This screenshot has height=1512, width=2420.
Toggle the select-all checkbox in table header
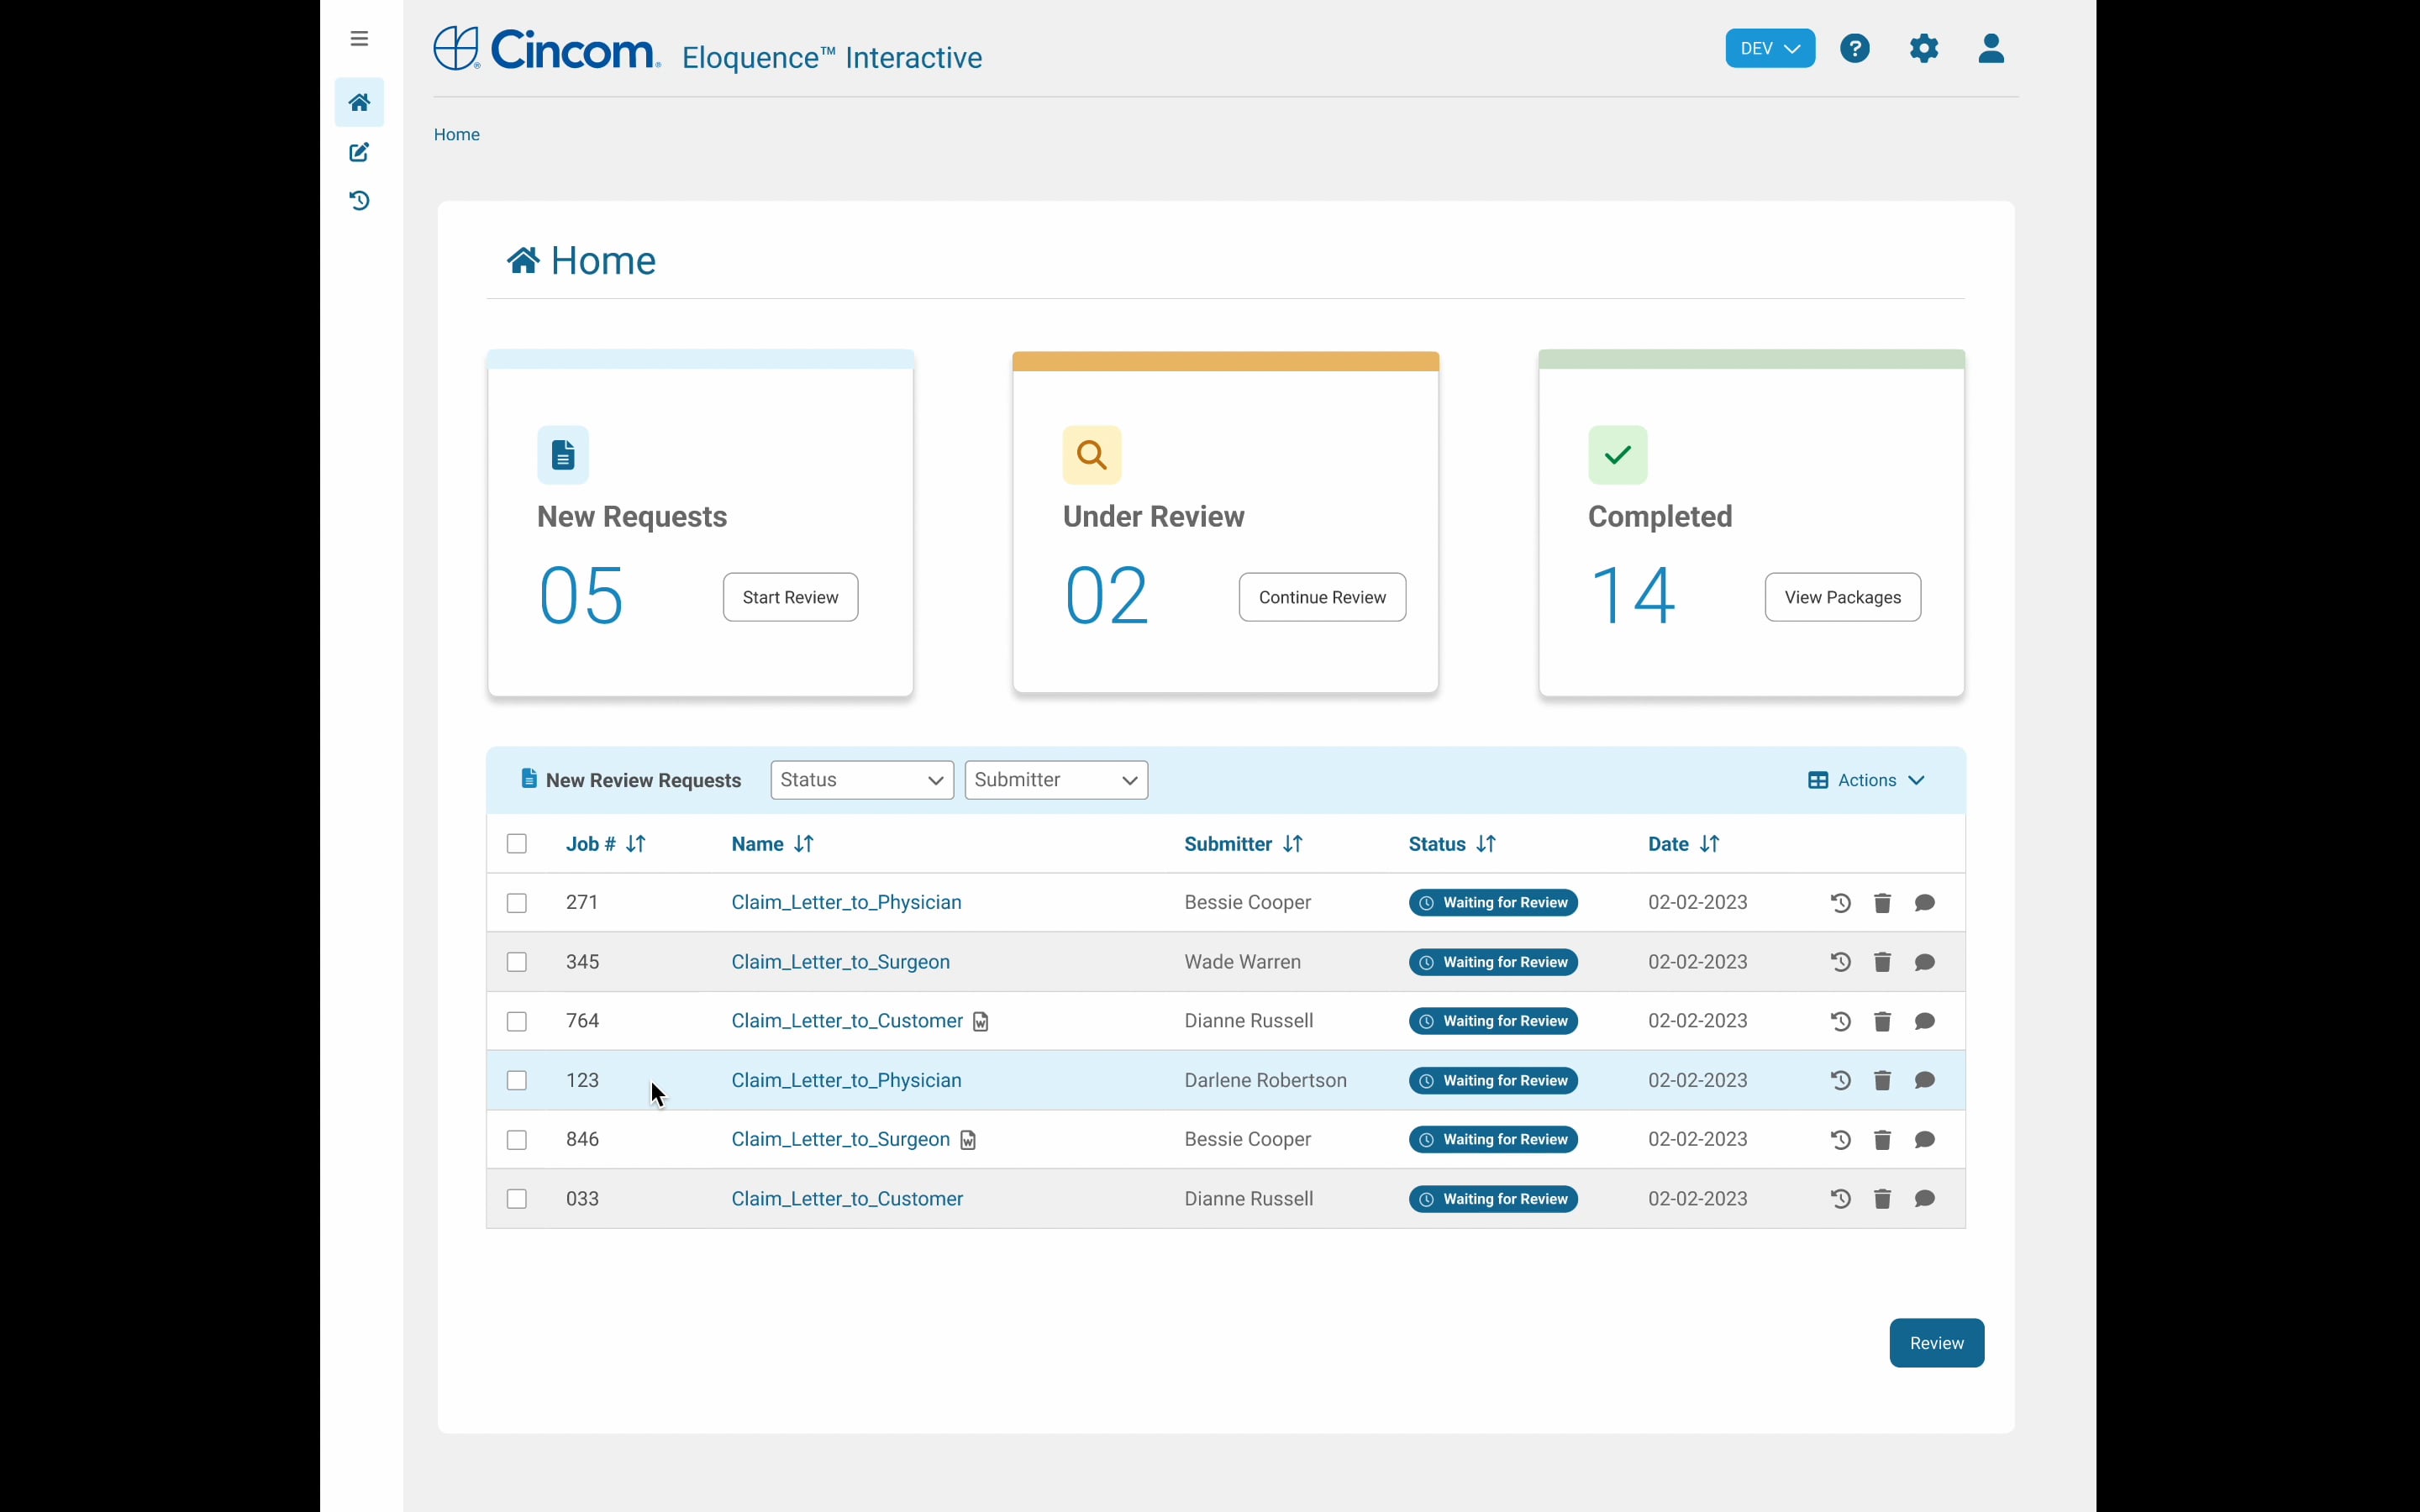click(x=517, y=844)
